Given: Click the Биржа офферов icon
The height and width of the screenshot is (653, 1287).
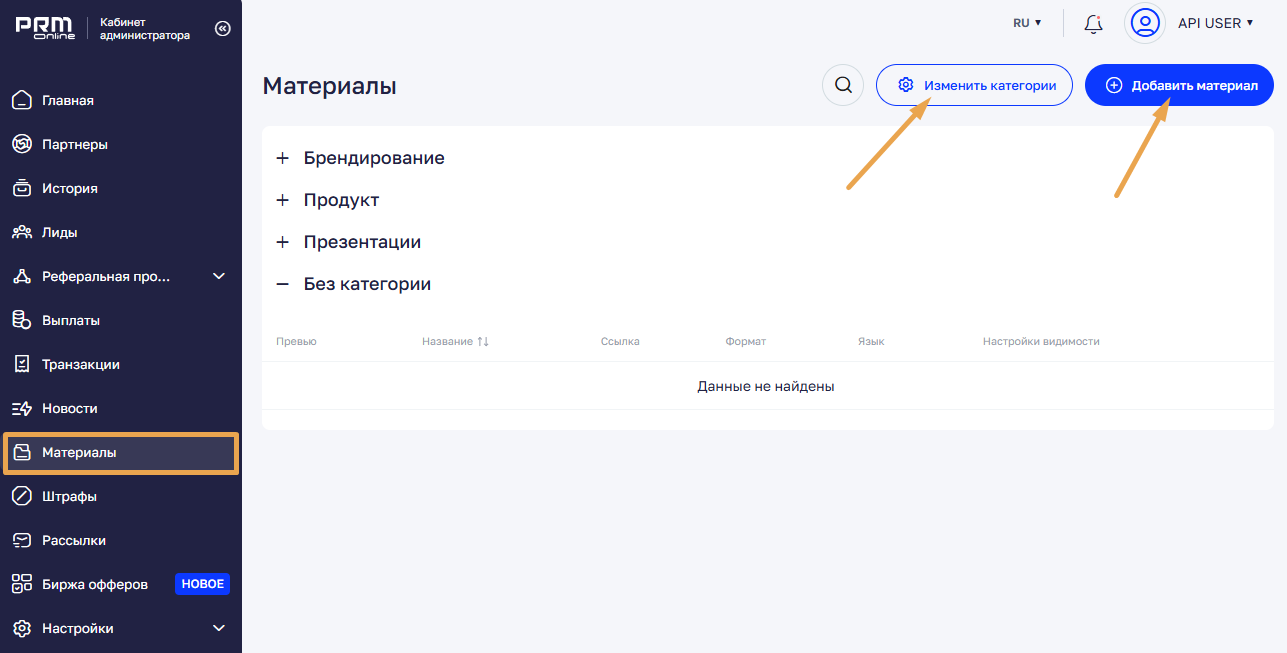Looking at the screenshot, I should [22, 585].
